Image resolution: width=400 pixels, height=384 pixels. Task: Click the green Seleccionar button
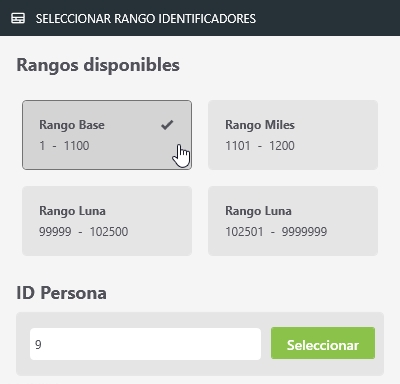[323, 343]
